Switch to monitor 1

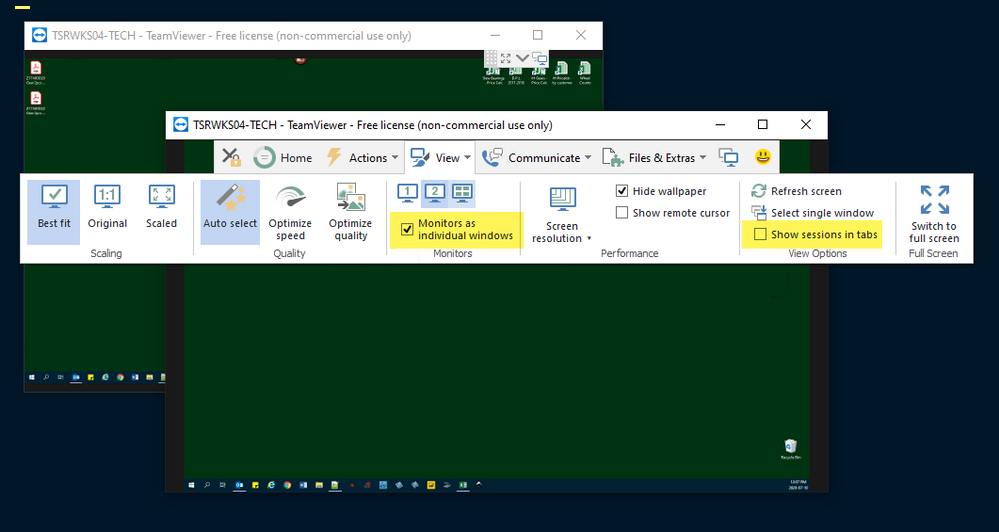pos(408,192)
